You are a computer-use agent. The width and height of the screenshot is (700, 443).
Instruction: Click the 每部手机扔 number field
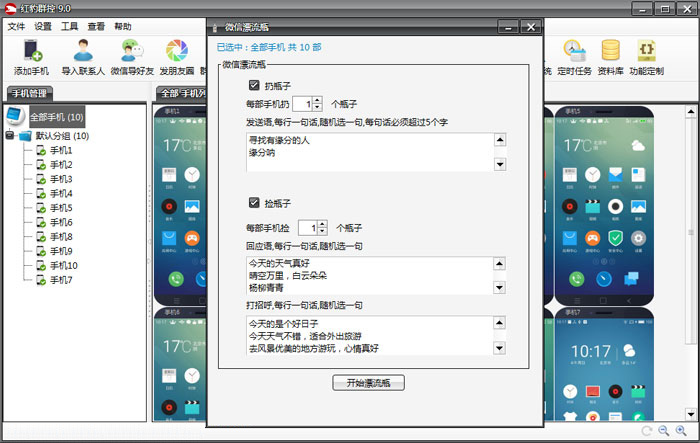303,104
